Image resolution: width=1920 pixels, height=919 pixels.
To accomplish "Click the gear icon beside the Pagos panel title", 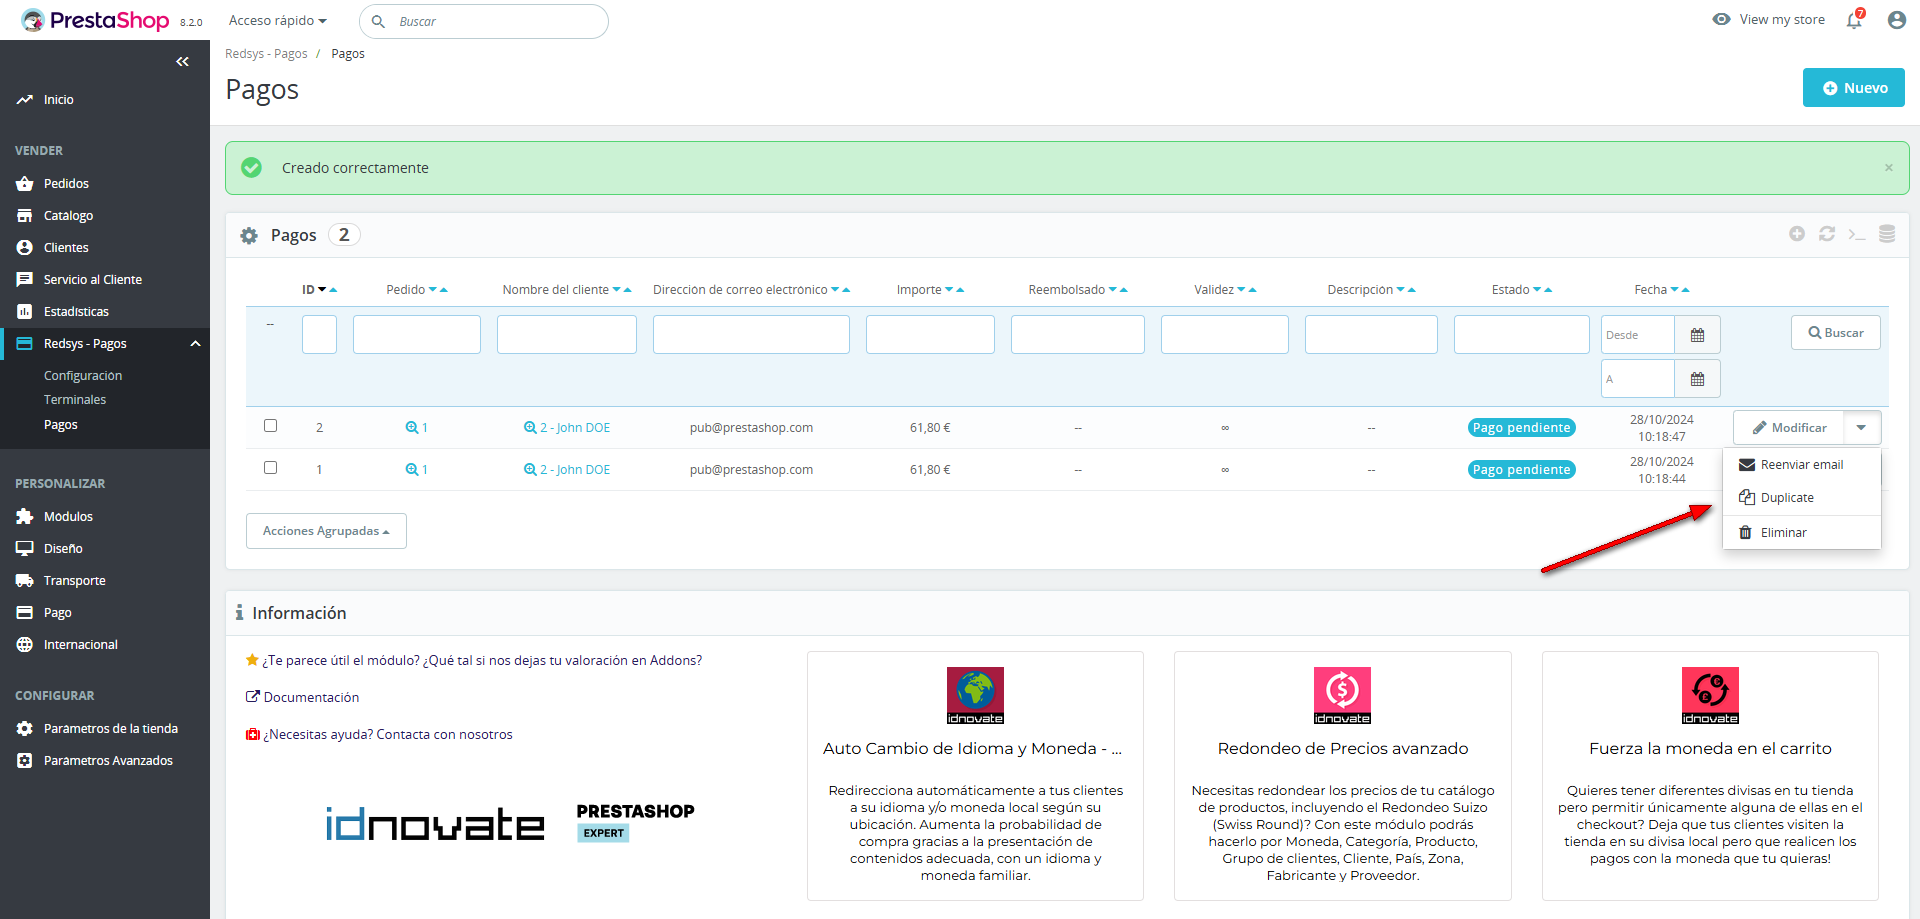I will click(x=249, y=236).
